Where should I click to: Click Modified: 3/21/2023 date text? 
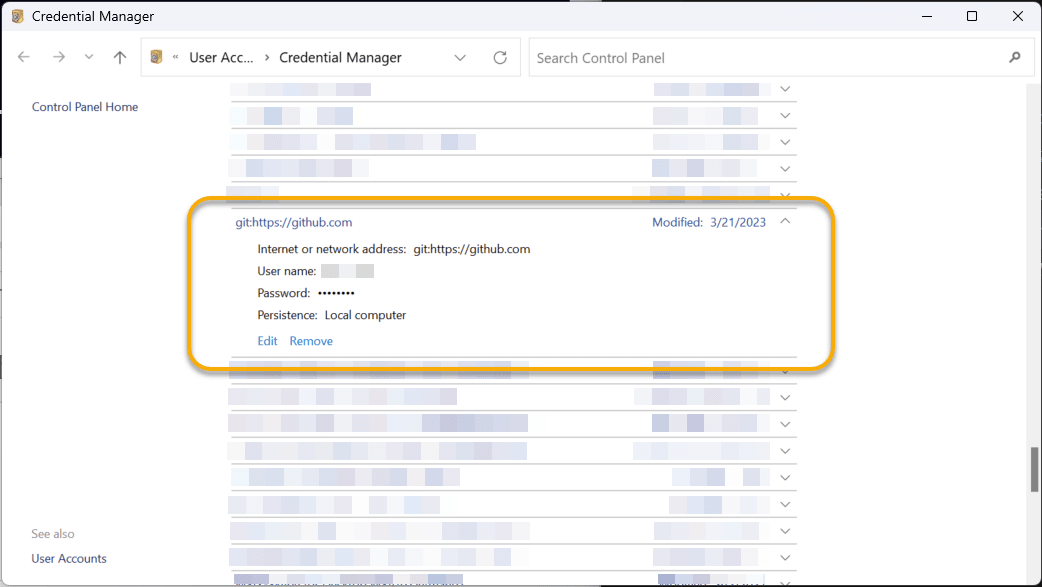pyautogui.click(x=709, y=223)
